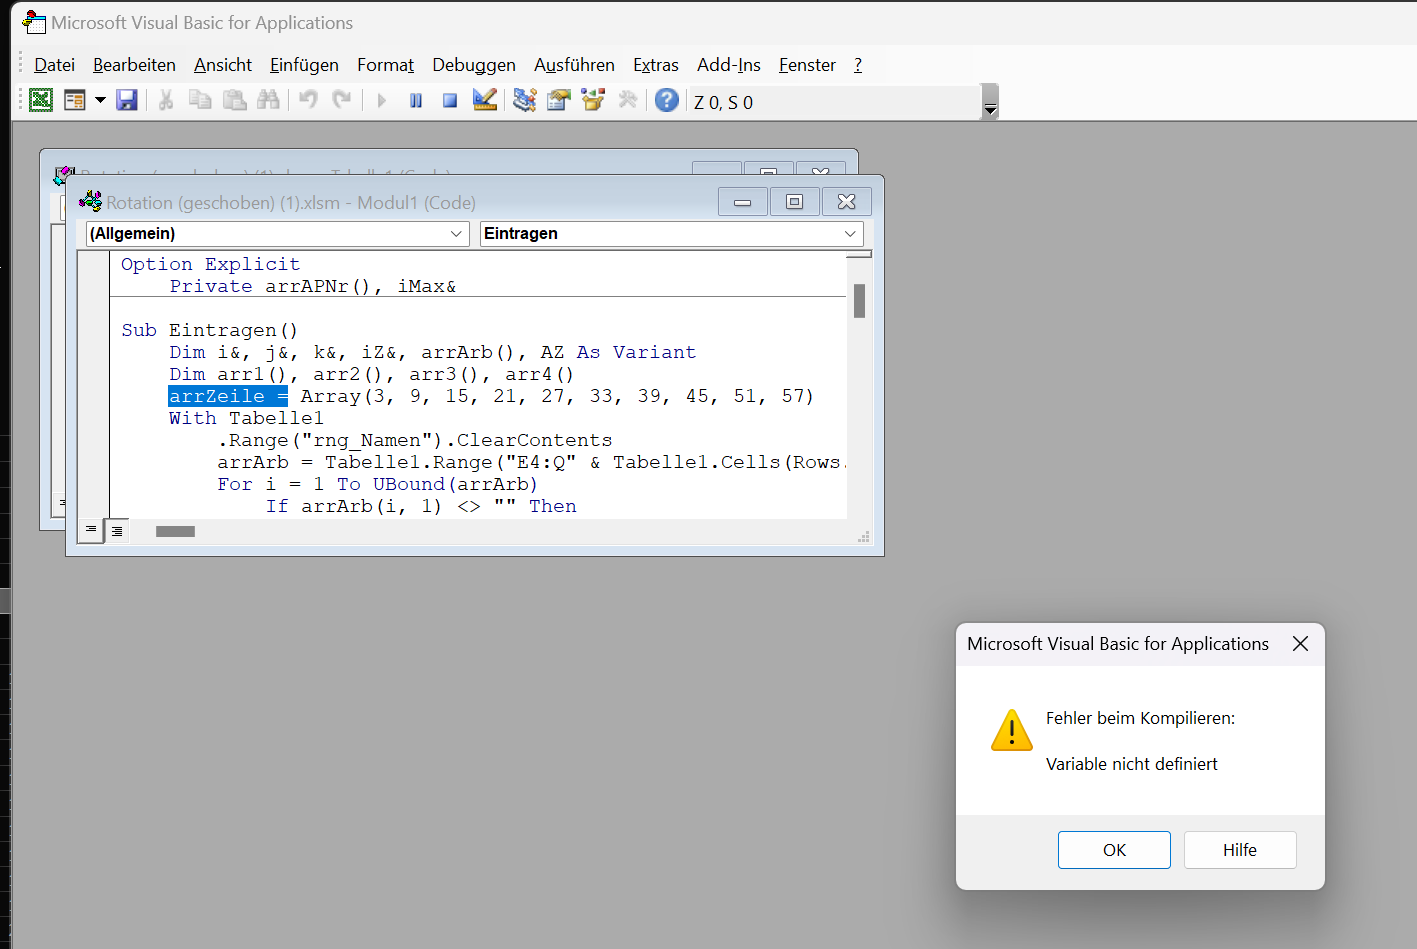
Task: Expand the Eintragen procedure dropdown
Action: pyautogui.click(x=850, y=234)
